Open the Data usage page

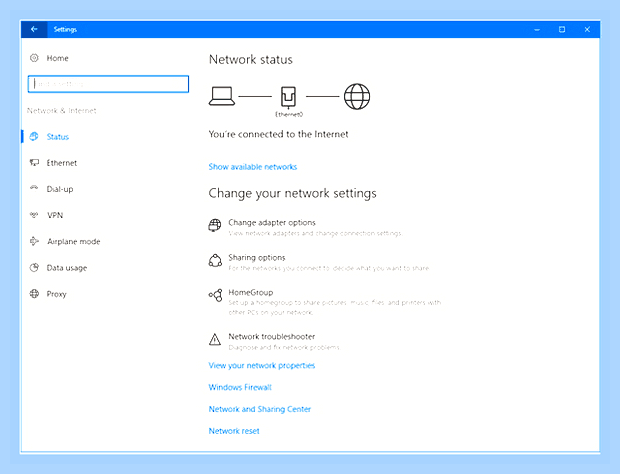pyautogui.click(x=67, y=268)
